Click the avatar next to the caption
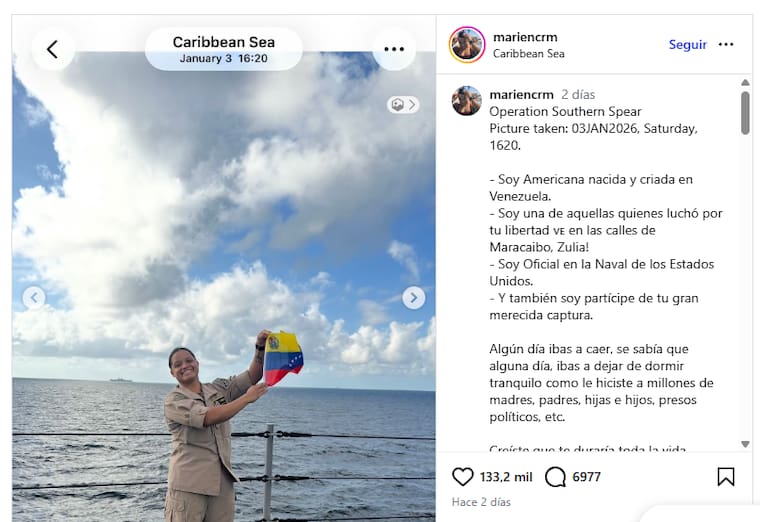Viewport: 760px width, 522px height. point(467,101)
